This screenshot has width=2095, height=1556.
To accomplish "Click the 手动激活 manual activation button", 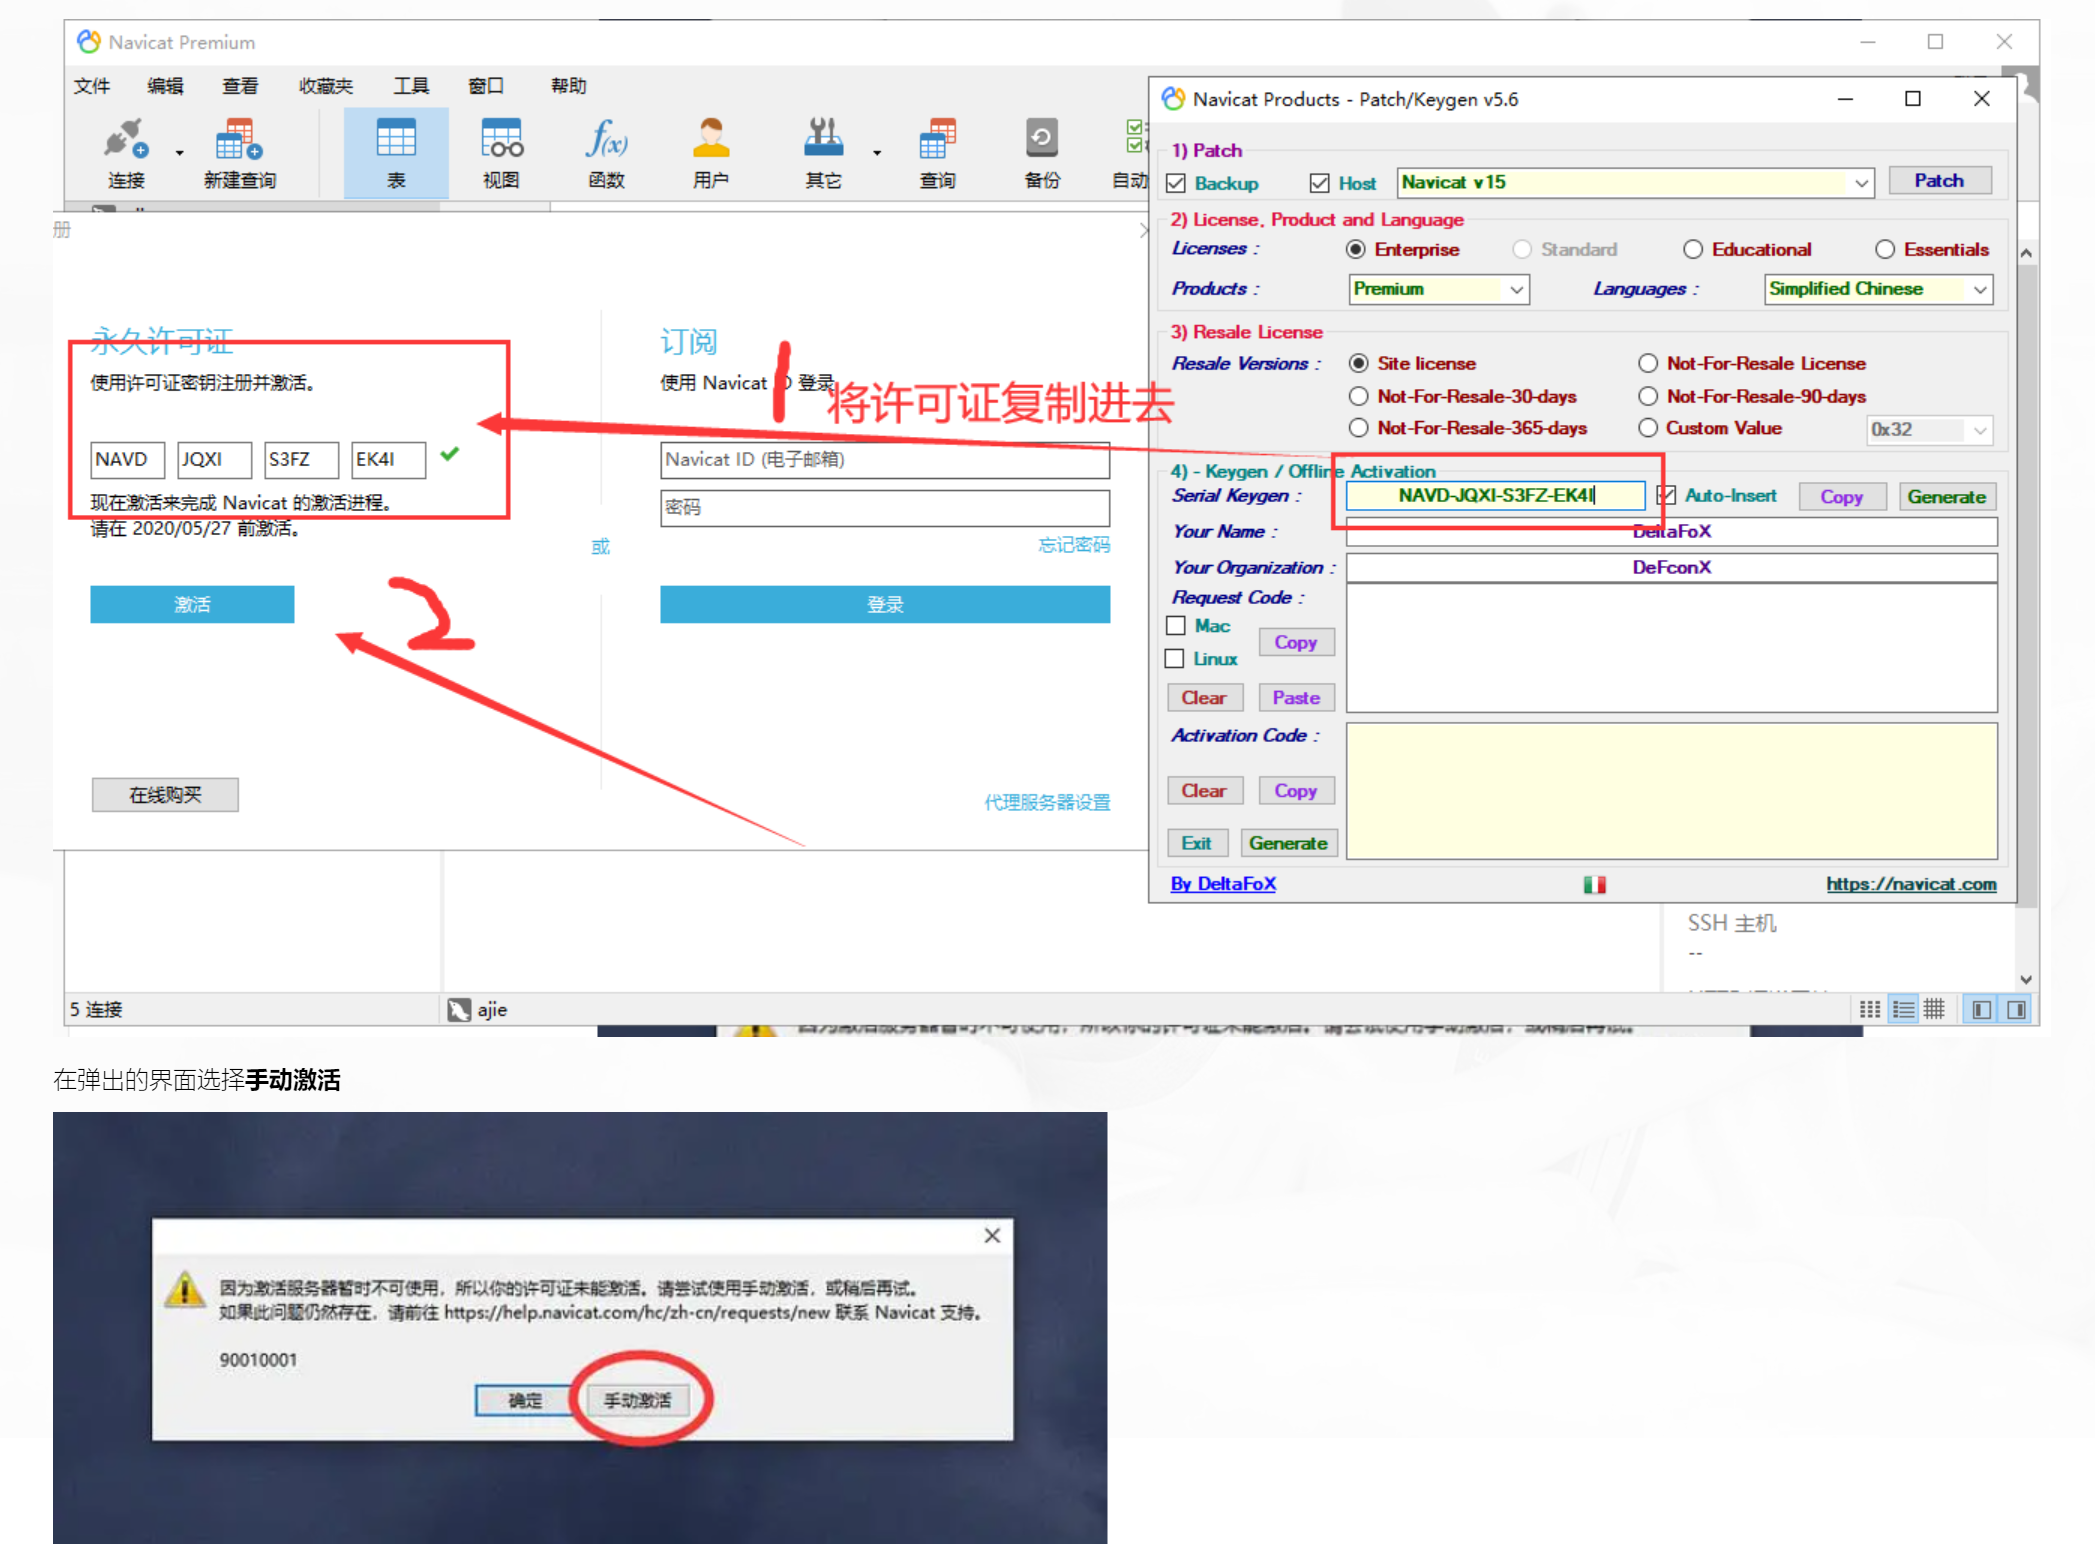I will [637, 1400].
